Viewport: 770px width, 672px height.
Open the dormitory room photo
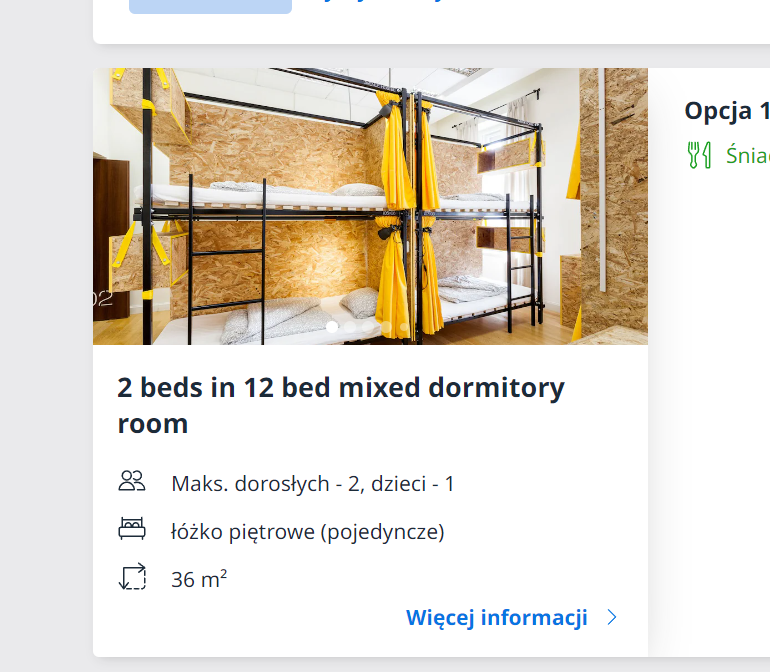coord(370,206)
